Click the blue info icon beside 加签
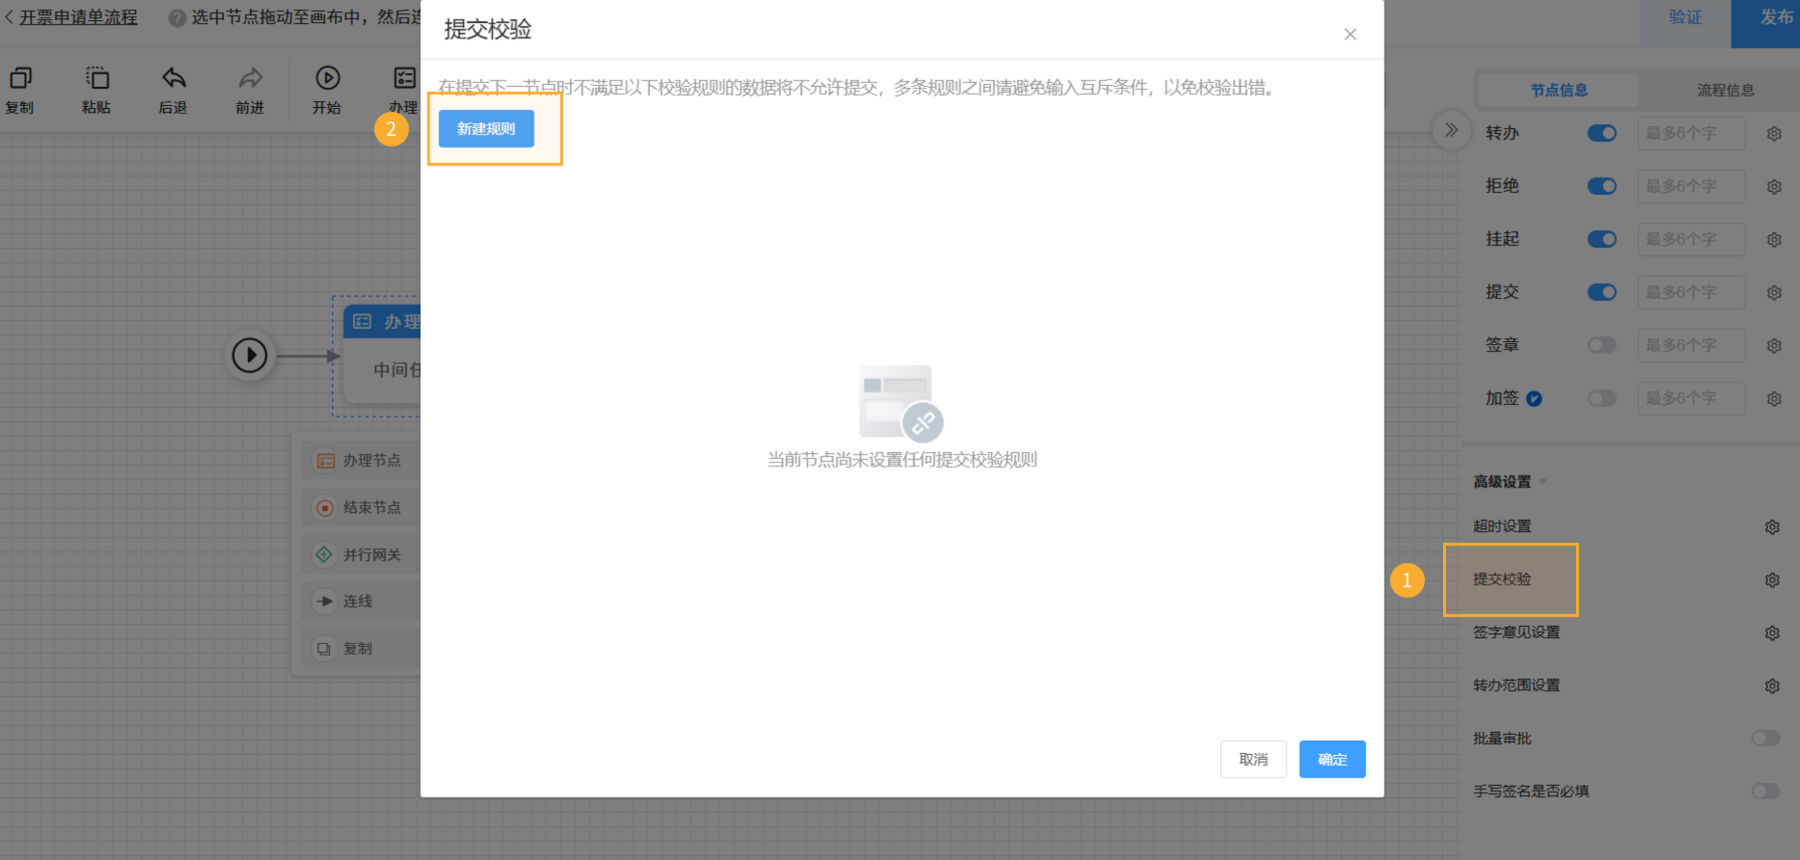 pyautogui.click(x=1534, y=399)
